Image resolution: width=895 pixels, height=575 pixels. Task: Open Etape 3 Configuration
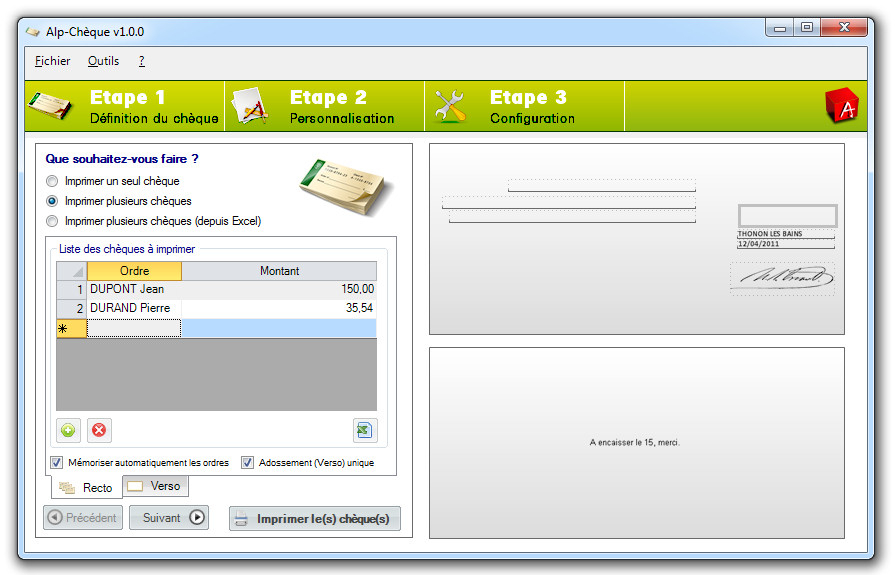tap(525, 106)
